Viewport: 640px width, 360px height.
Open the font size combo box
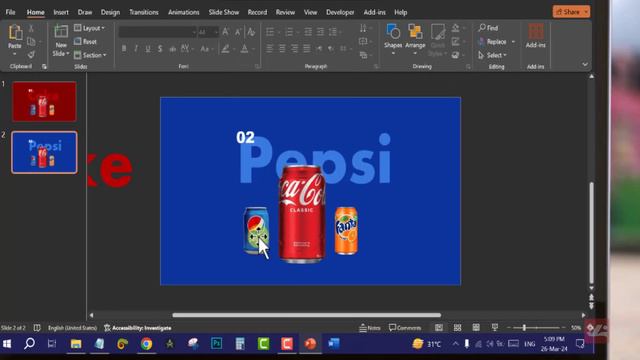tap(209, 32)
